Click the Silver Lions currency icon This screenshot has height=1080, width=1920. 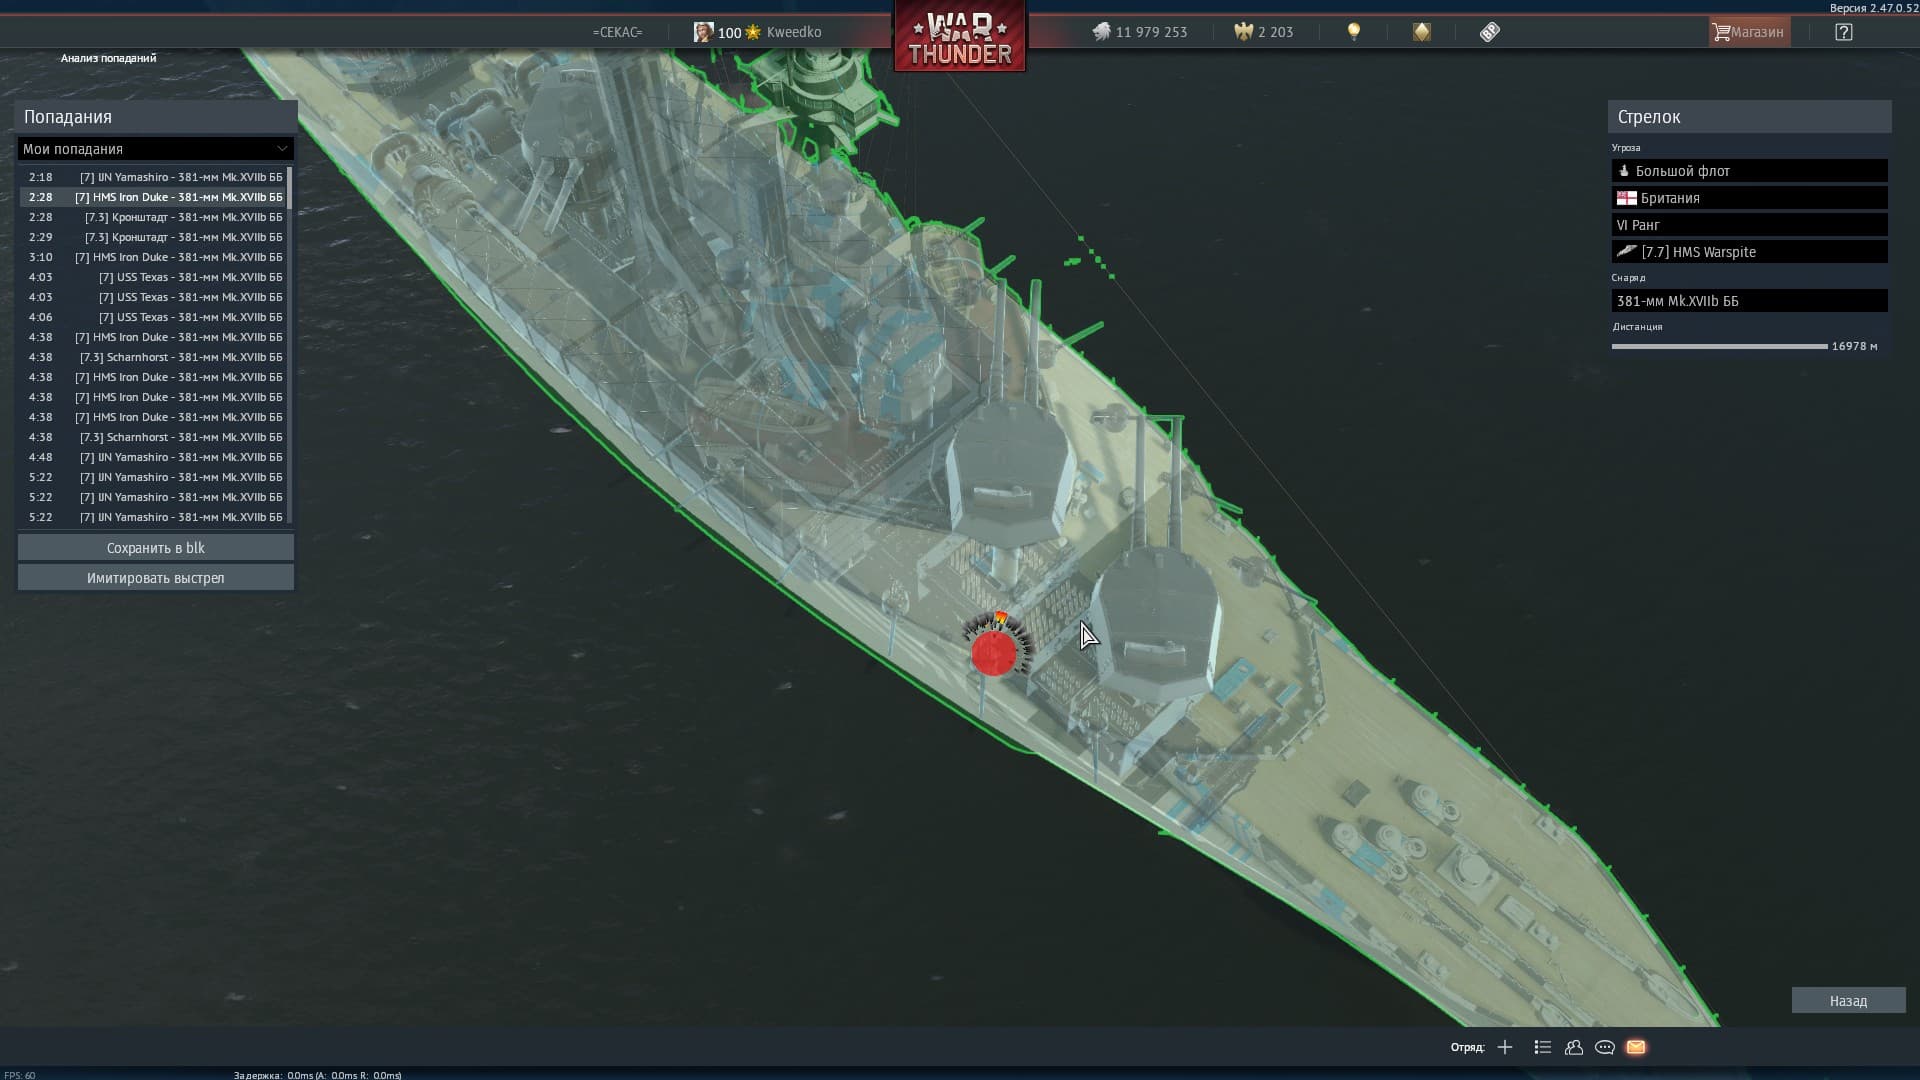point(1101,32)
